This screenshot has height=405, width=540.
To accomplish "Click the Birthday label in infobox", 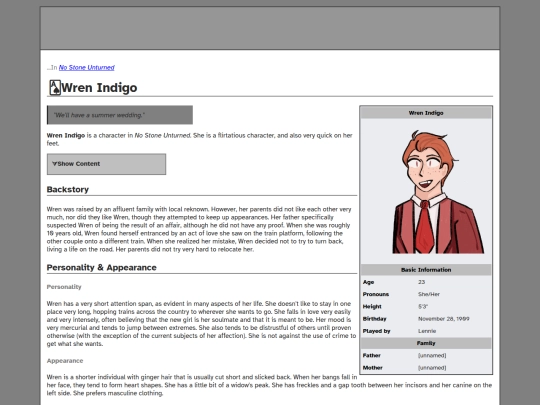I will (374, 319).
